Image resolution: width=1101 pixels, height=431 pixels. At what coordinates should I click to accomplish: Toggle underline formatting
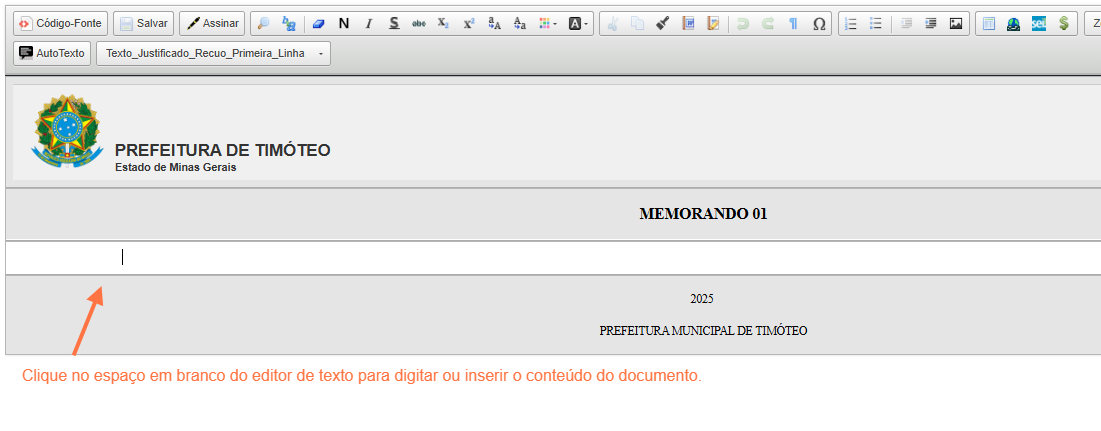click(394, 23)
